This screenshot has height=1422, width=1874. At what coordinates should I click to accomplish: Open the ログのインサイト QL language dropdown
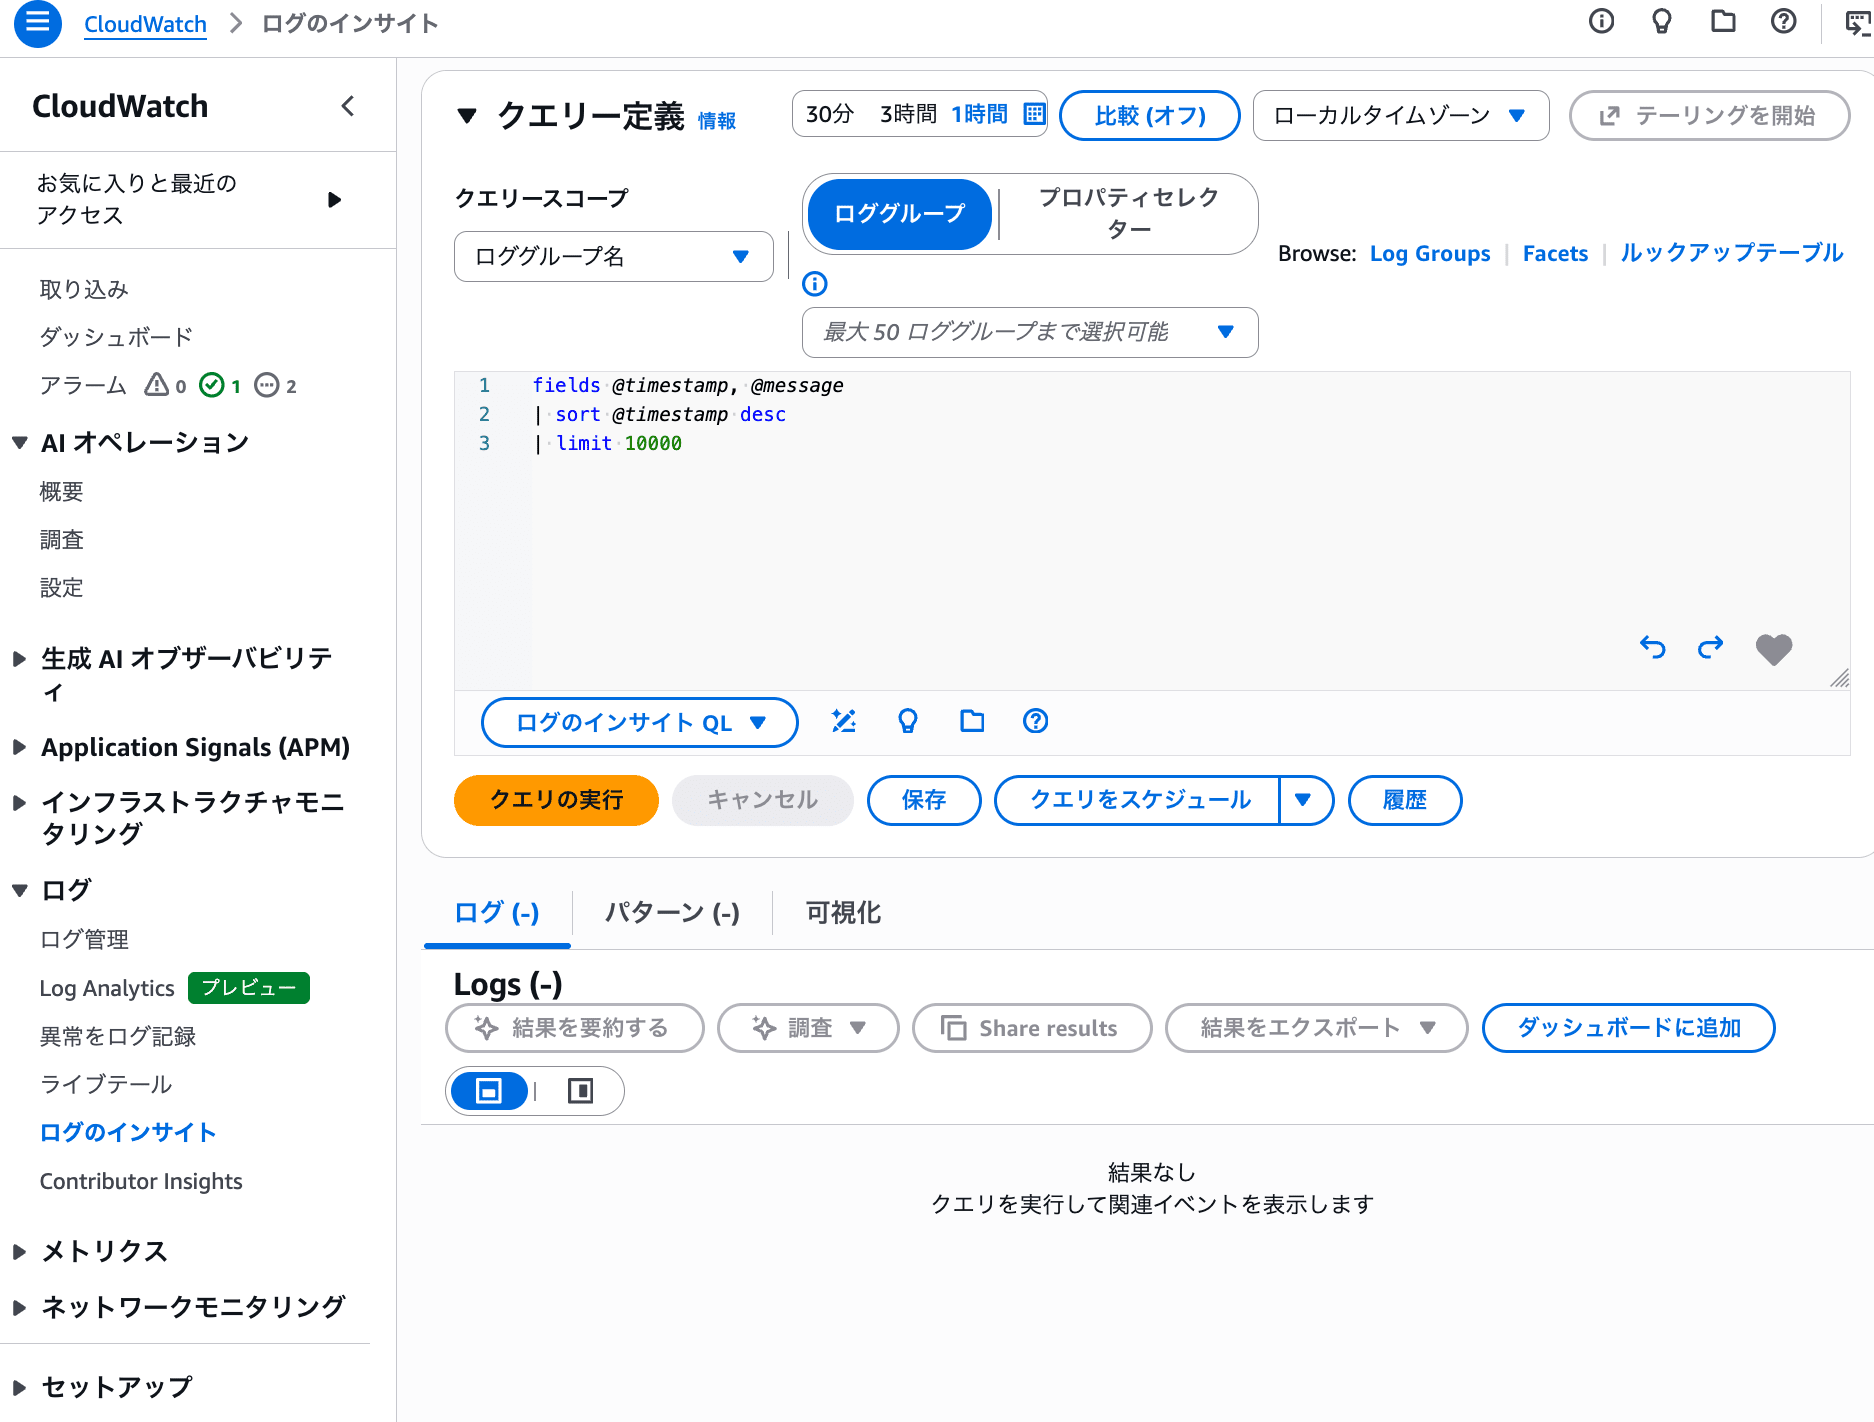click(638, 721)
